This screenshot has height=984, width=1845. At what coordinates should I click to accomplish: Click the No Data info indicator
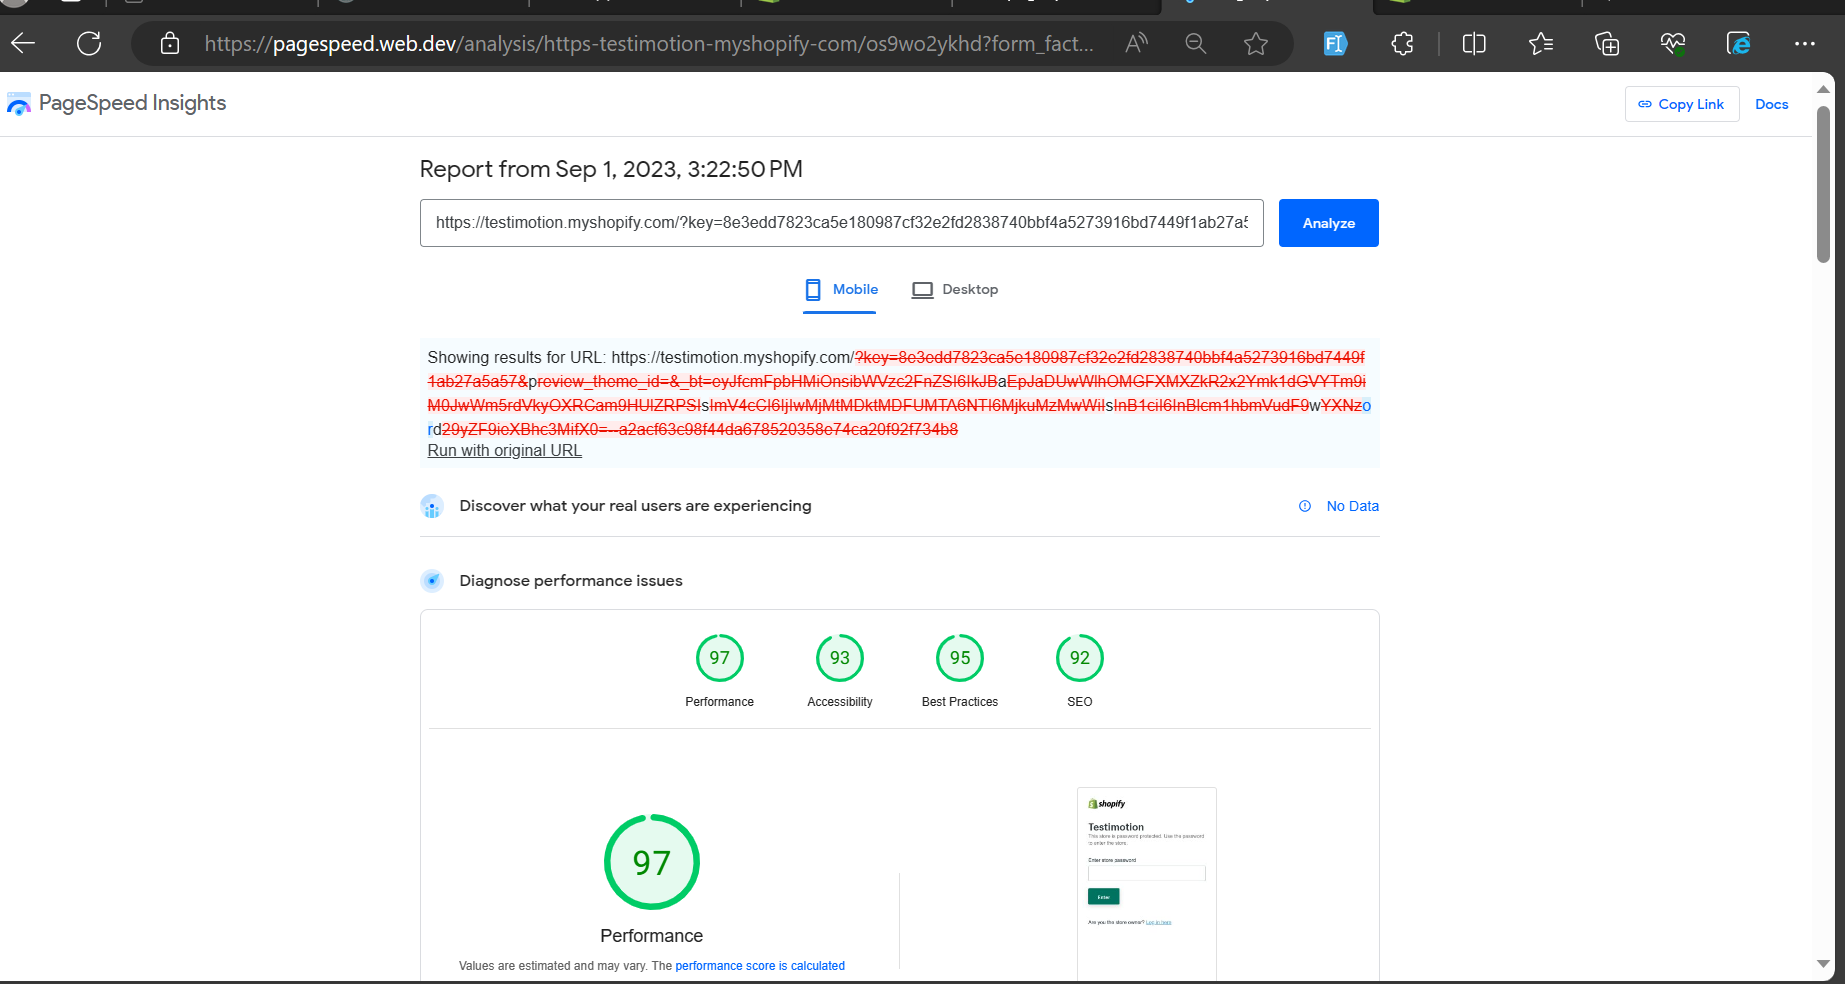point(1338,506)
